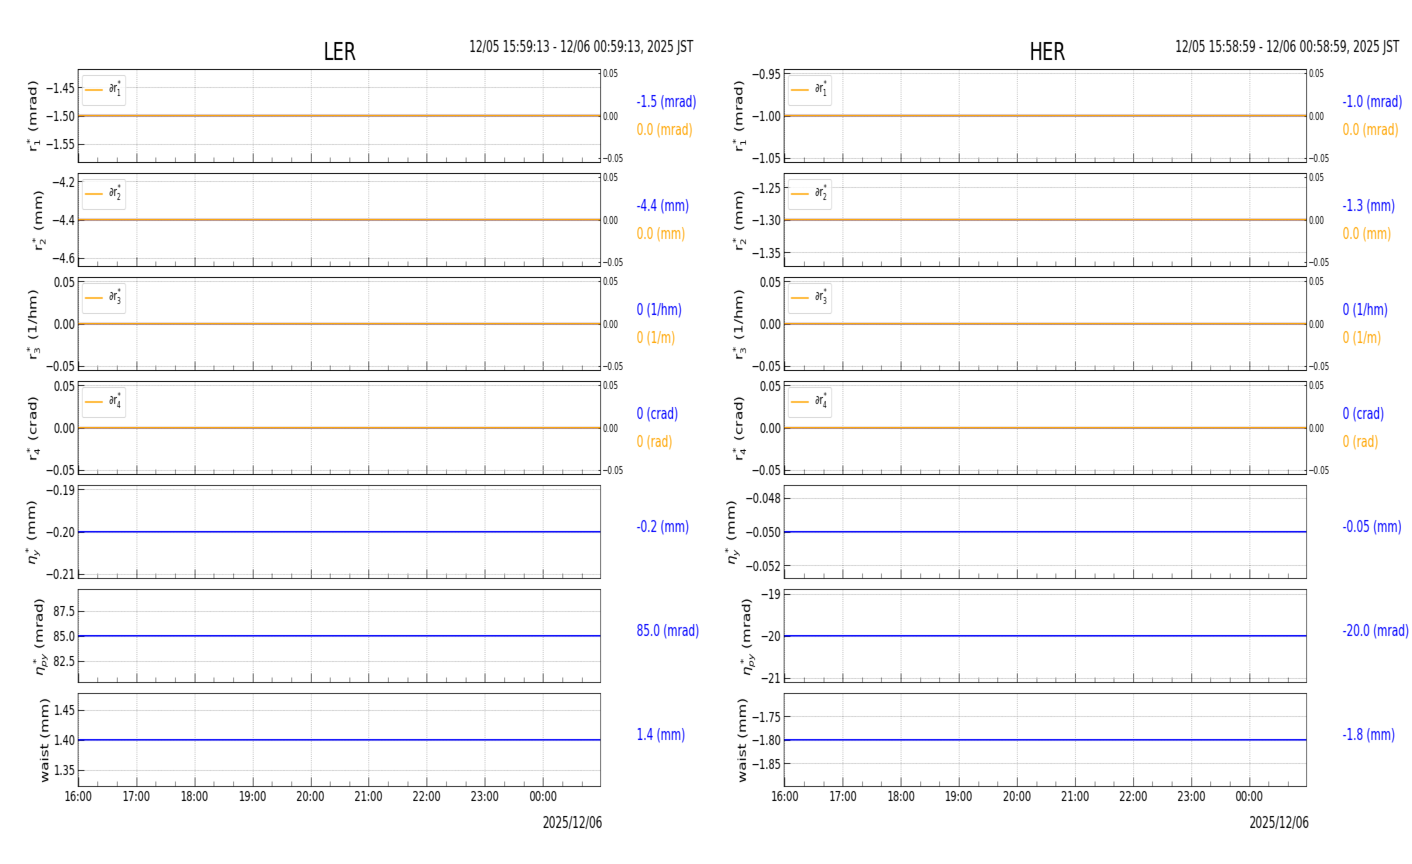Click the LER waist (mm) axis label
Viewport: 1412px width, 864px height.
coord(43,740)
